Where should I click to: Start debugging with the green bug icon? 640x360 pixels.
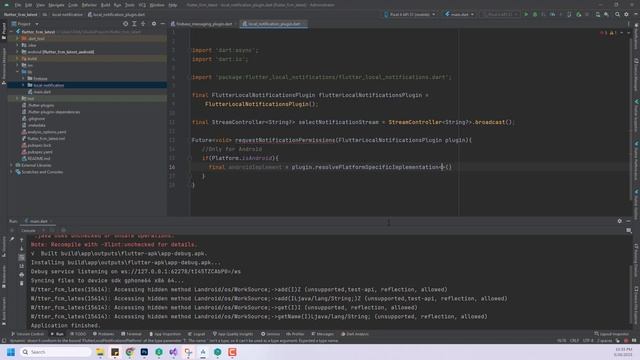(535, 14)
